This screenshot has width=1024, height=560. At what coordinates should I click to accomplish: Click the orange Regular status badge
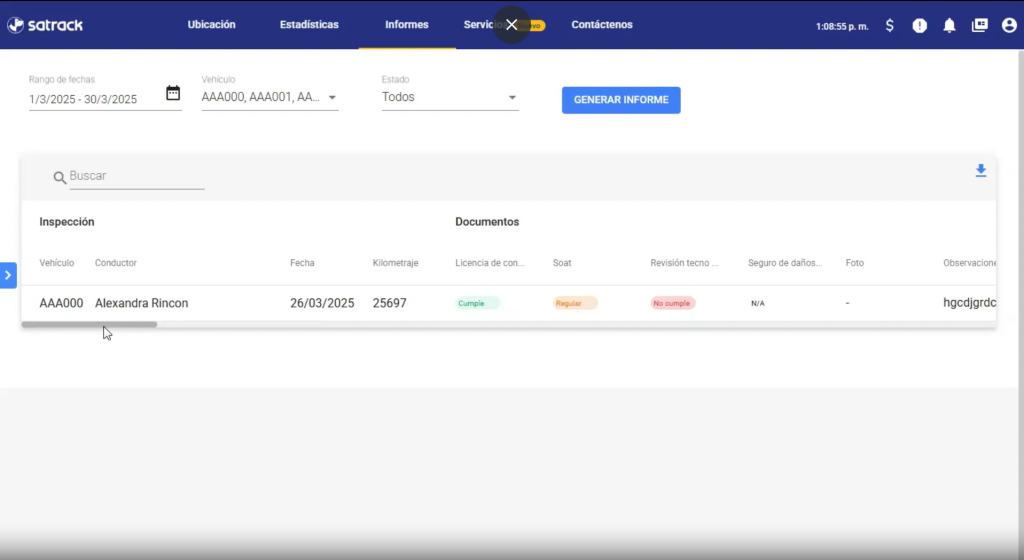point(575,303)
